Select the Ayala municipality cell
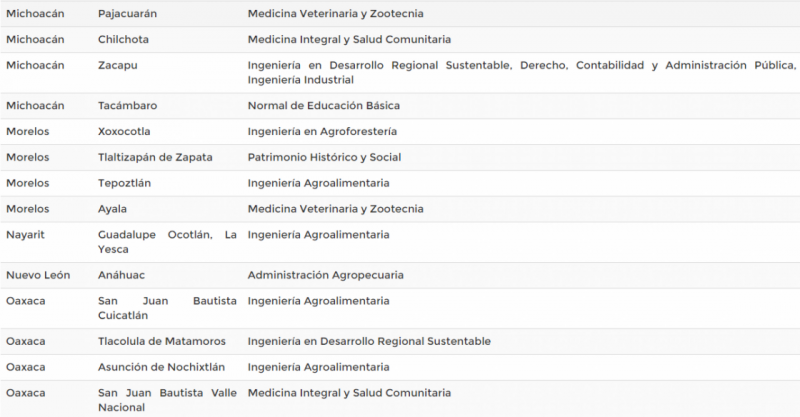The height and width of the screenshot is (417, 800). [113, 209]
